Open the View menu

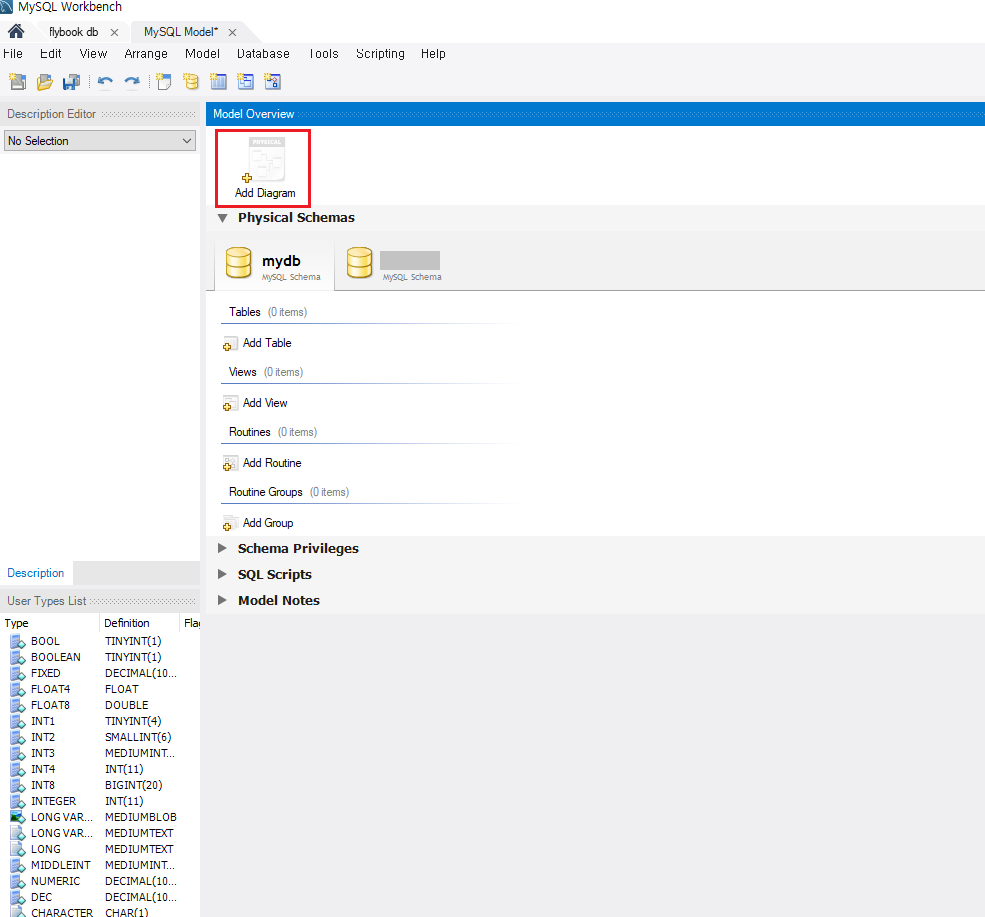pos(93,53)
